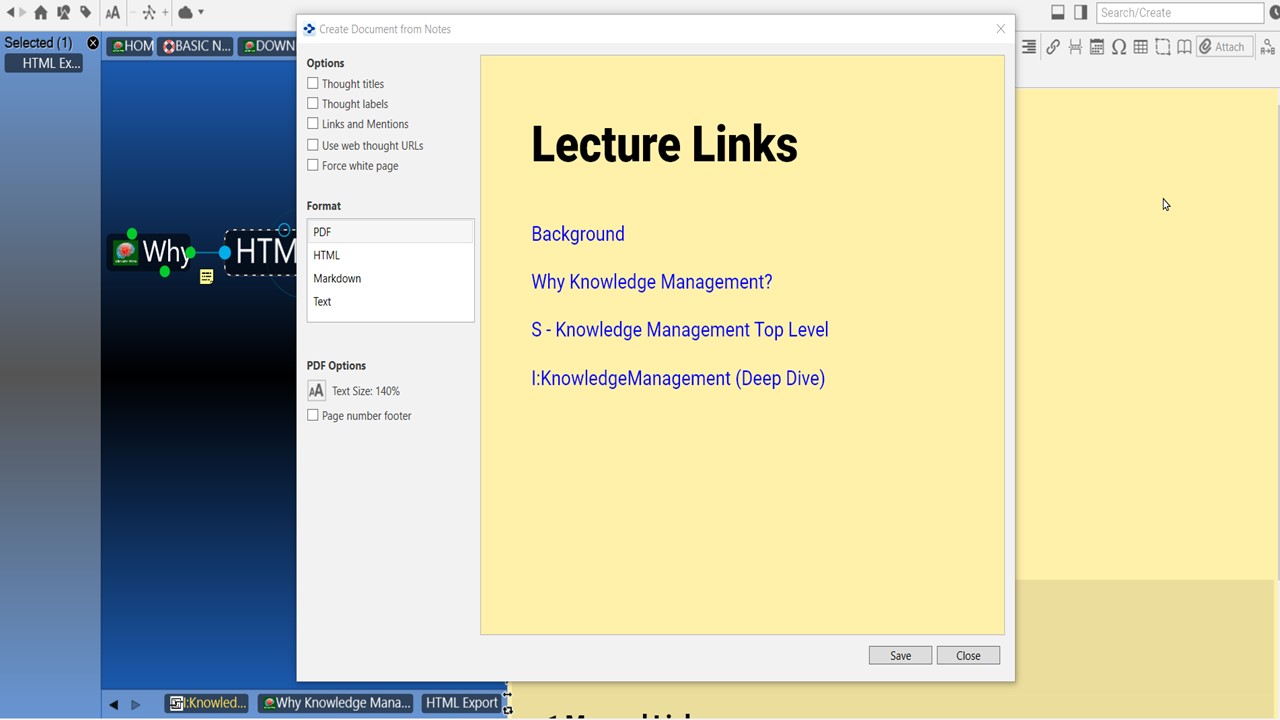
Task: Insert hyperlink in notes toolbar
Action: click(1053, 47)
